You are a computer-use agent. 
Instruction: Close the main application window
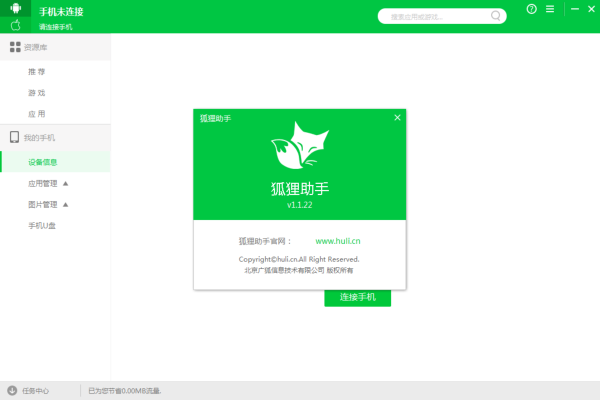[591, 9]
